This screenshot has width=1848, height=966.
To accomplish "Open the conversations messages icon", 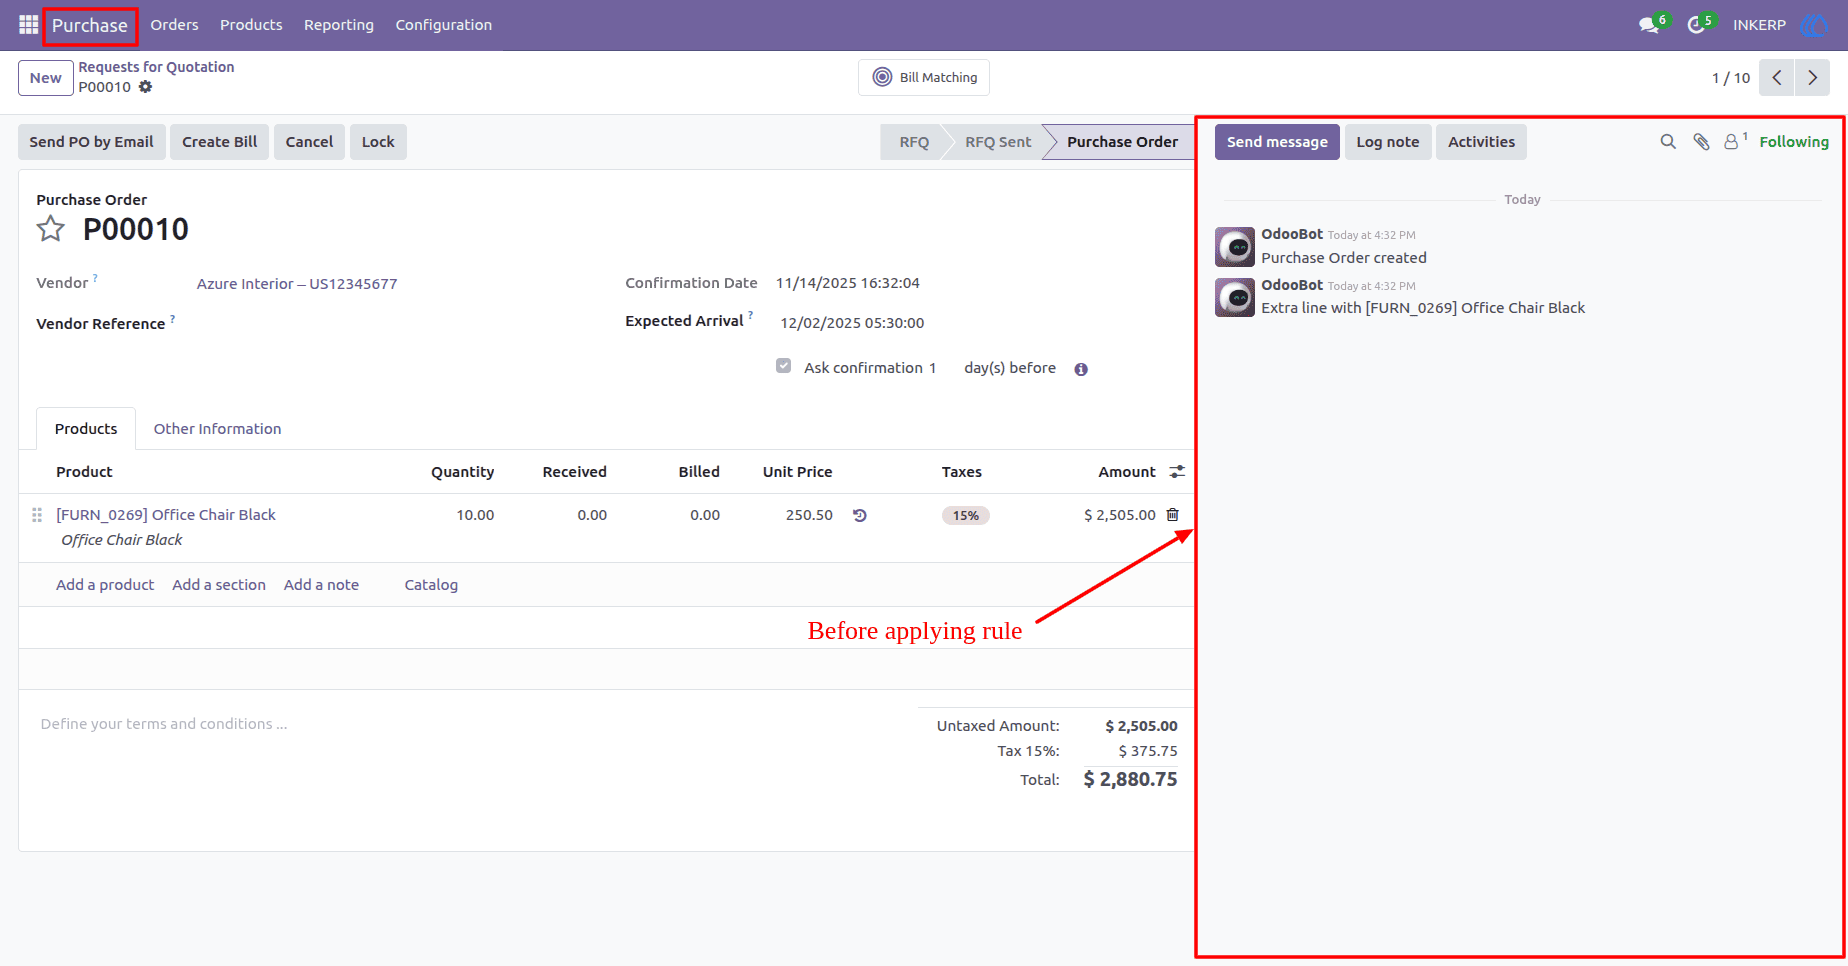I will tap(1649, 25).
